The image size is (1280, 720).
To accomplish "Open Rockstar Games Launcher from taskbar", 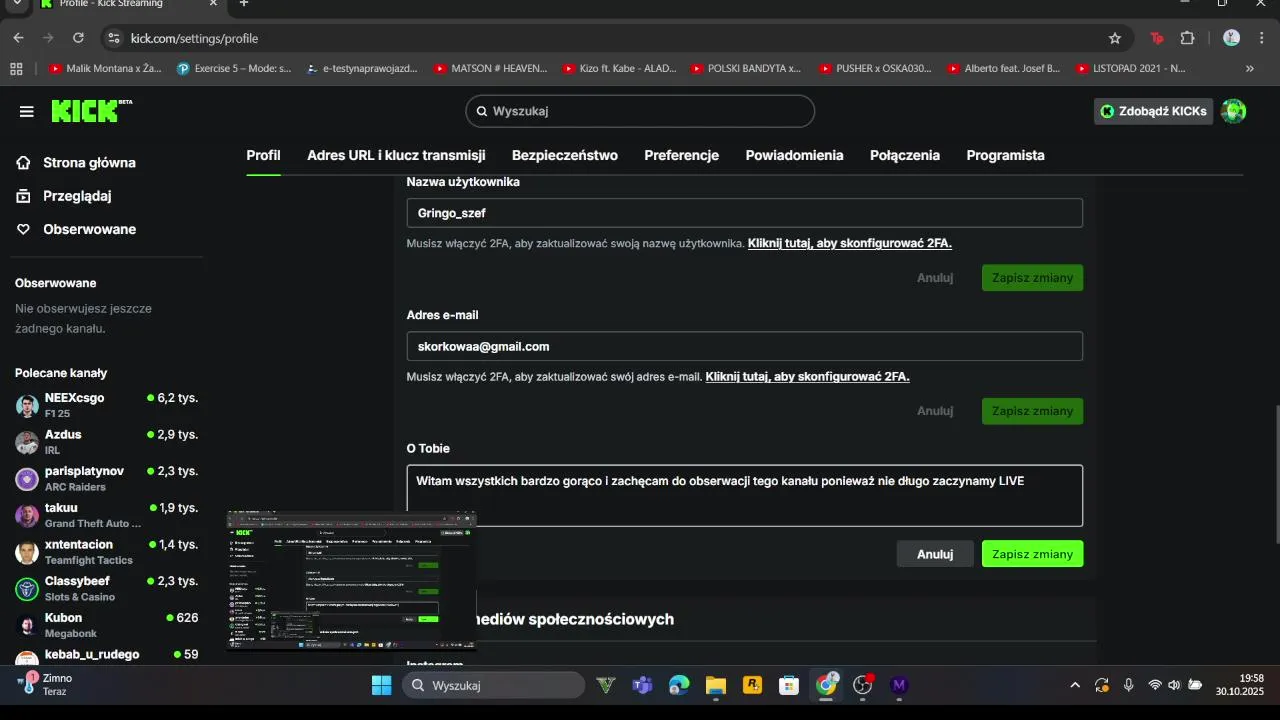I will coord(752,685).
